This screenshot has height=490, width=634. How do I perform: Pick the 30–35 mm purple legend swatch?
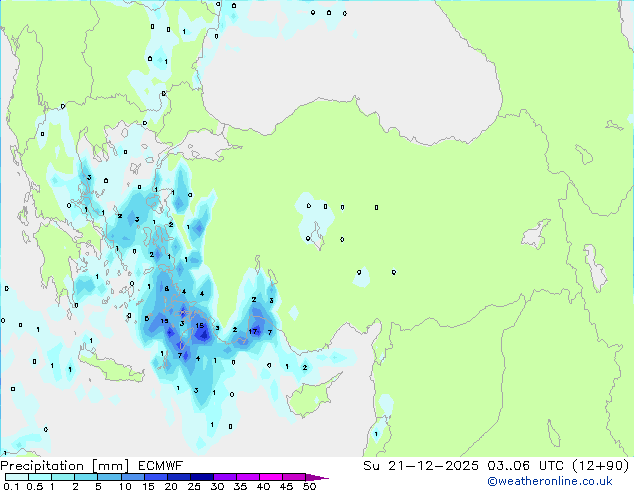click(x=225, y=477)
